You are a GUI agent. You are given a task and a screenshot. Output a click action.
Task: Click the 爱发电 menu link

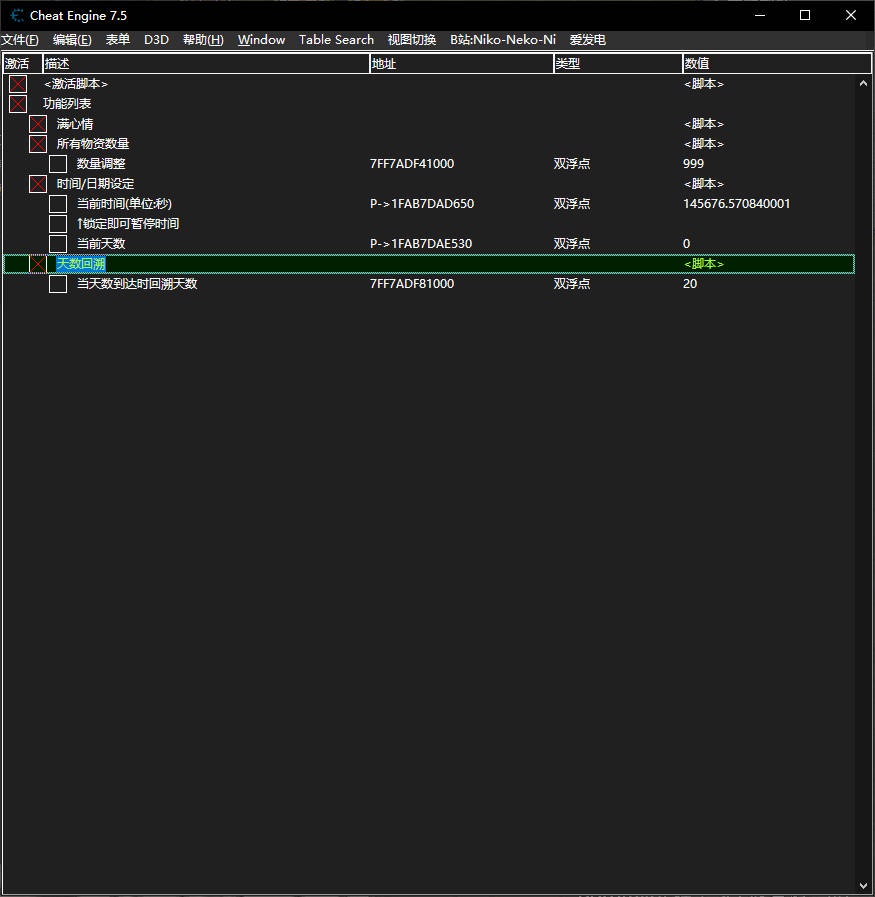(587, 40)
